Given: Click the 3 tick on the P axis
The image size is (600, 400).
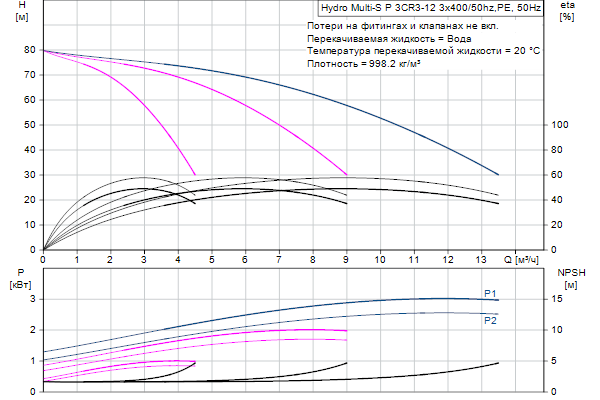Looking at the screenshot, I should 34,299.
